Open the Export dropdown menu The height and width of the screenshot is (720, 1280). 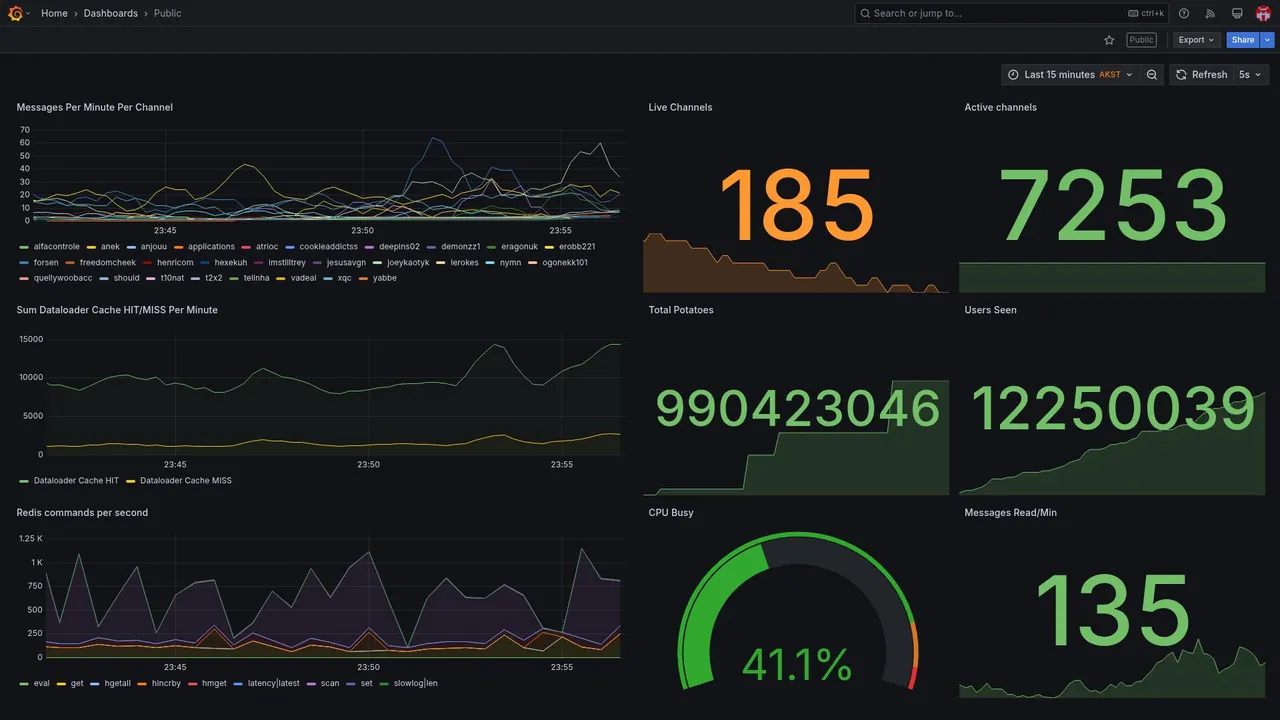[x=1196, y=40]
